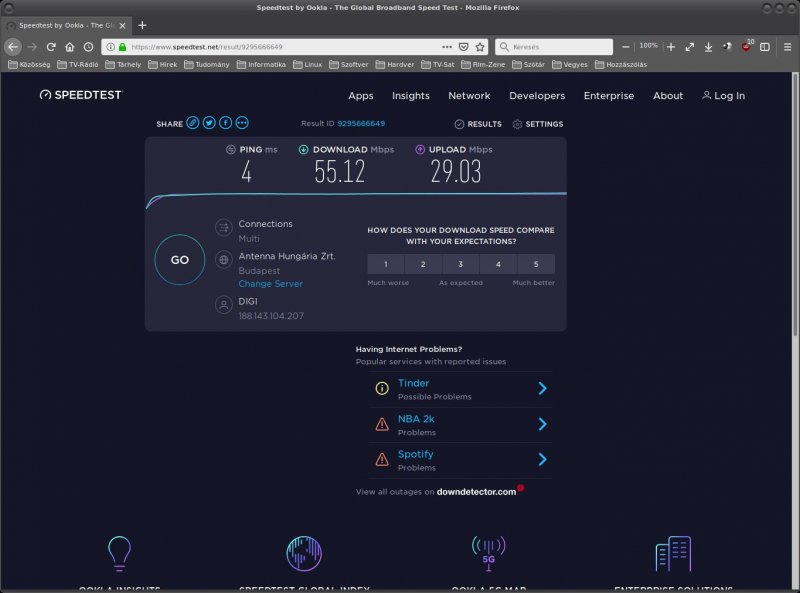
Task: Click the Ookla 5G Map antenna icon
Action: pyautogui.click(x=488, y=553)
